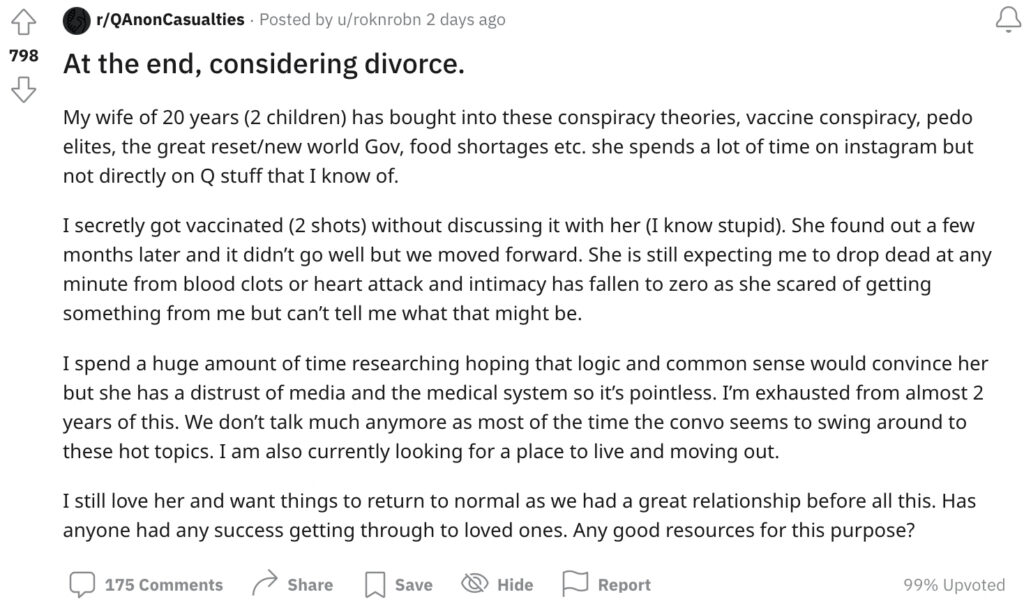The image size is (1024, 606).
Task: Open the r/QAnonCasualties subreddit link
Action: (x=170, y=20)
